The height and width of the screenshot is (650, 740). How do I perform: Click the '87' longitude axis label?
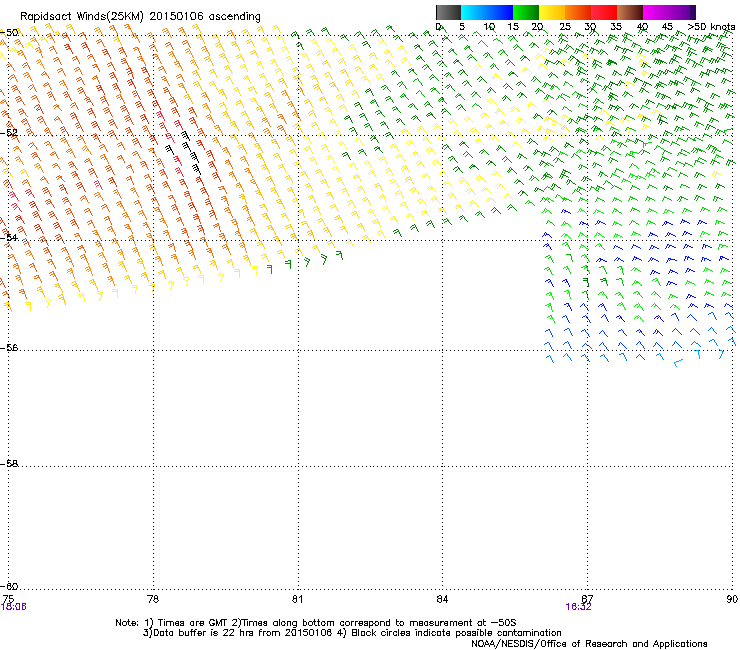587,599
